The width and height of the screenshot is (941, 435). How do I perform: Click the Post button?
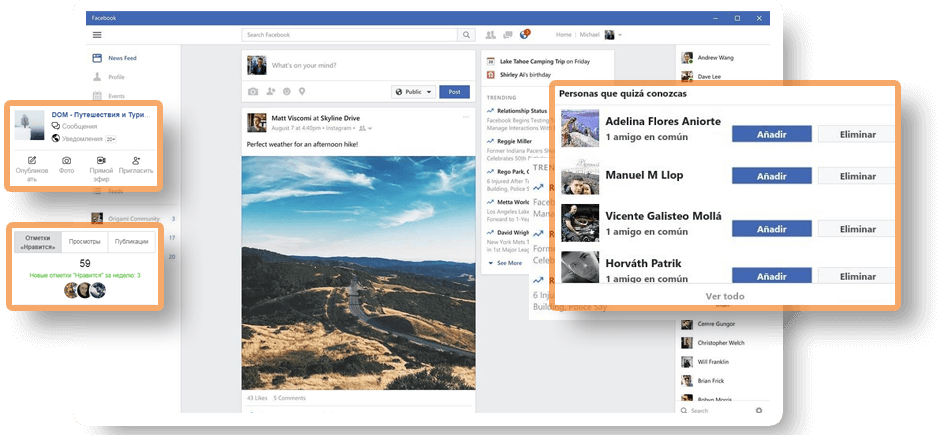pos(454,92)
